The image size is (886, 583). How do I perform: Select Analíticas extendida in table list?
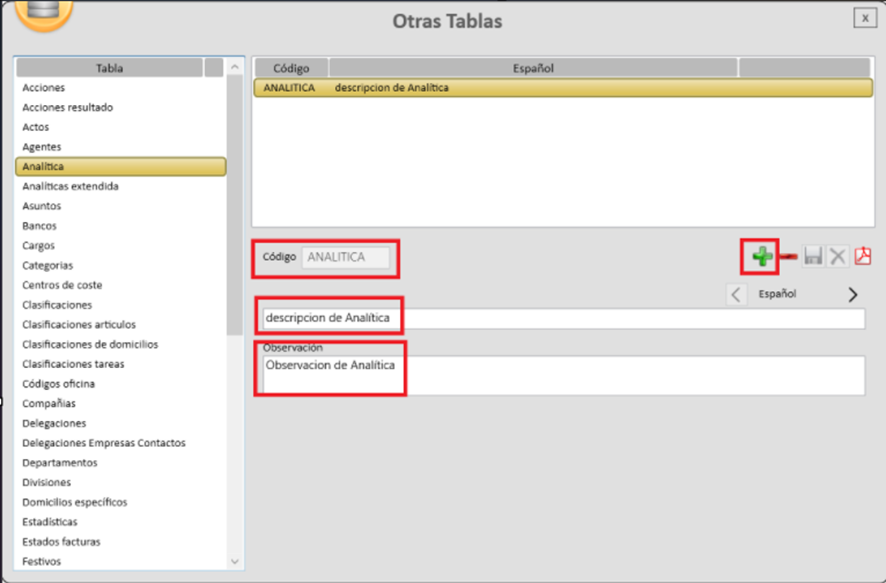pyautogui.click(x=70, y=186)
